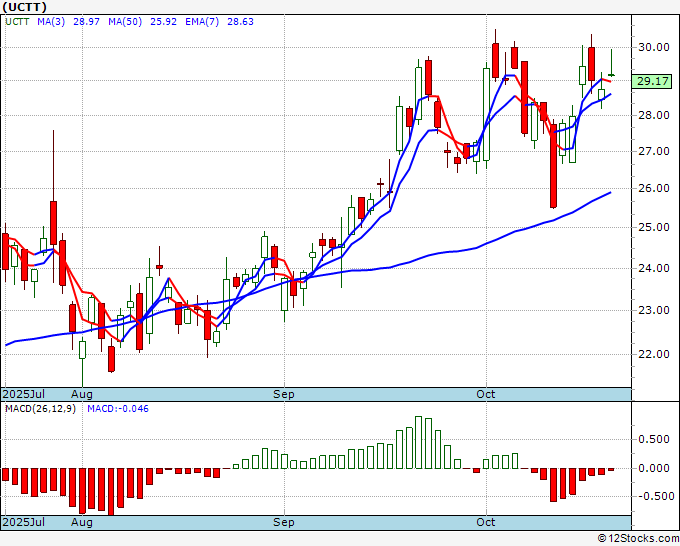The image size is (680, 546).
Task: Click Oct on the MACD time axis
Action: click(486, 522)
